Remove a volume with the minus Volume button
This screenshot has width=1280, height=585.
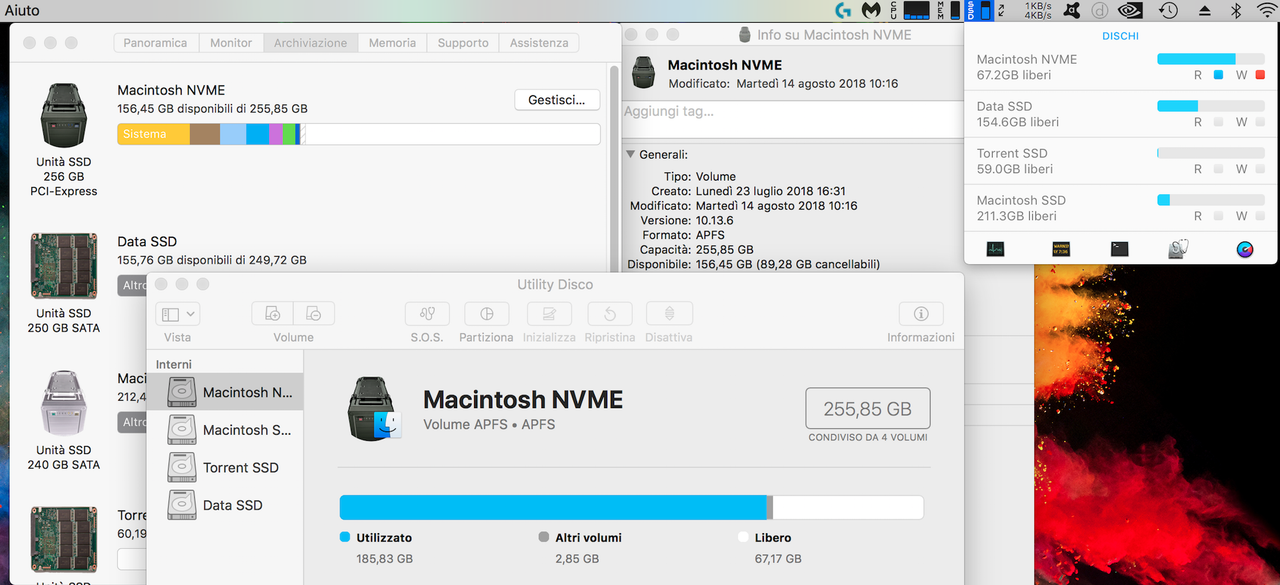pos(314,313)
